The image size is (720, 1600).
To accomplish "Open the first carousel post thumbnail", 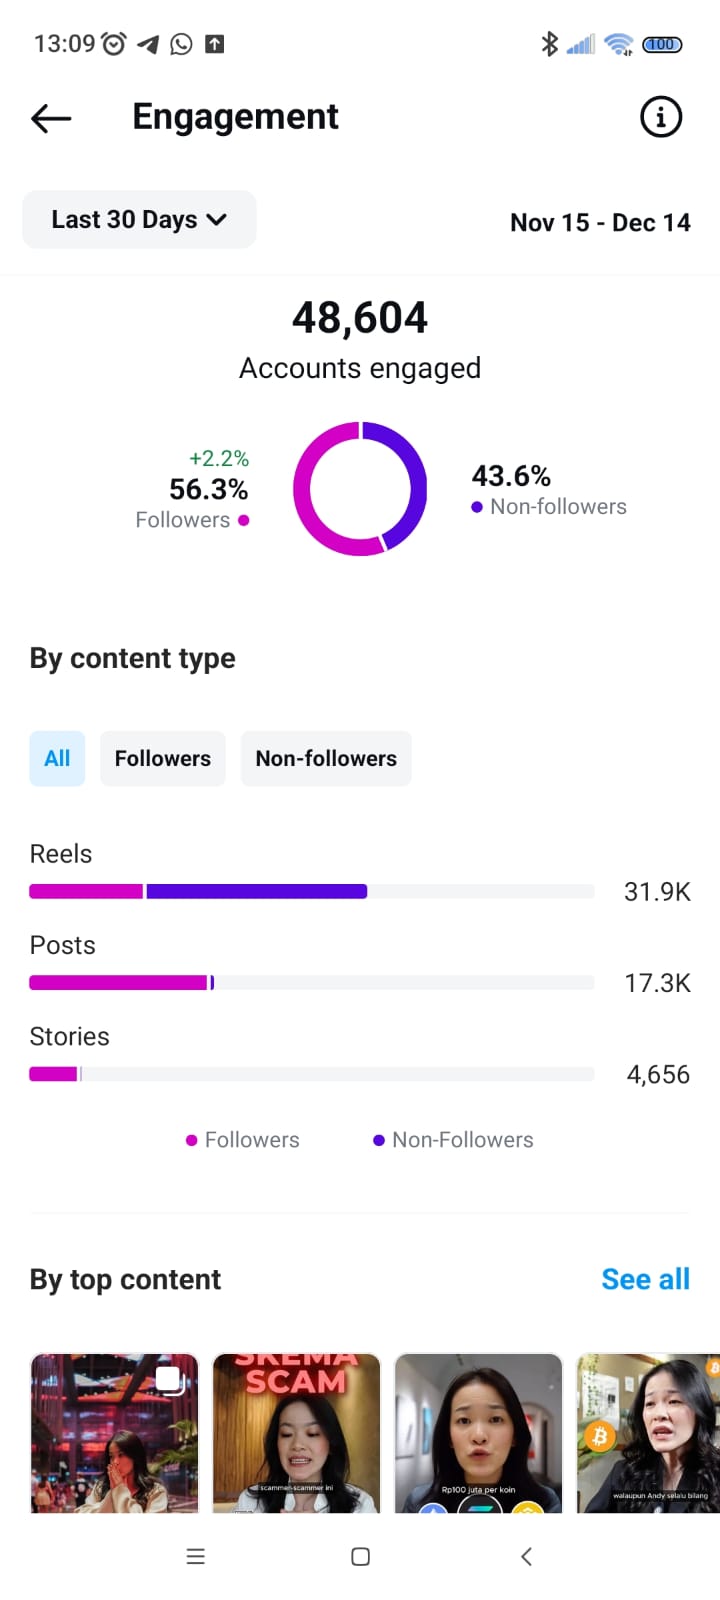I will [114, 1432].
